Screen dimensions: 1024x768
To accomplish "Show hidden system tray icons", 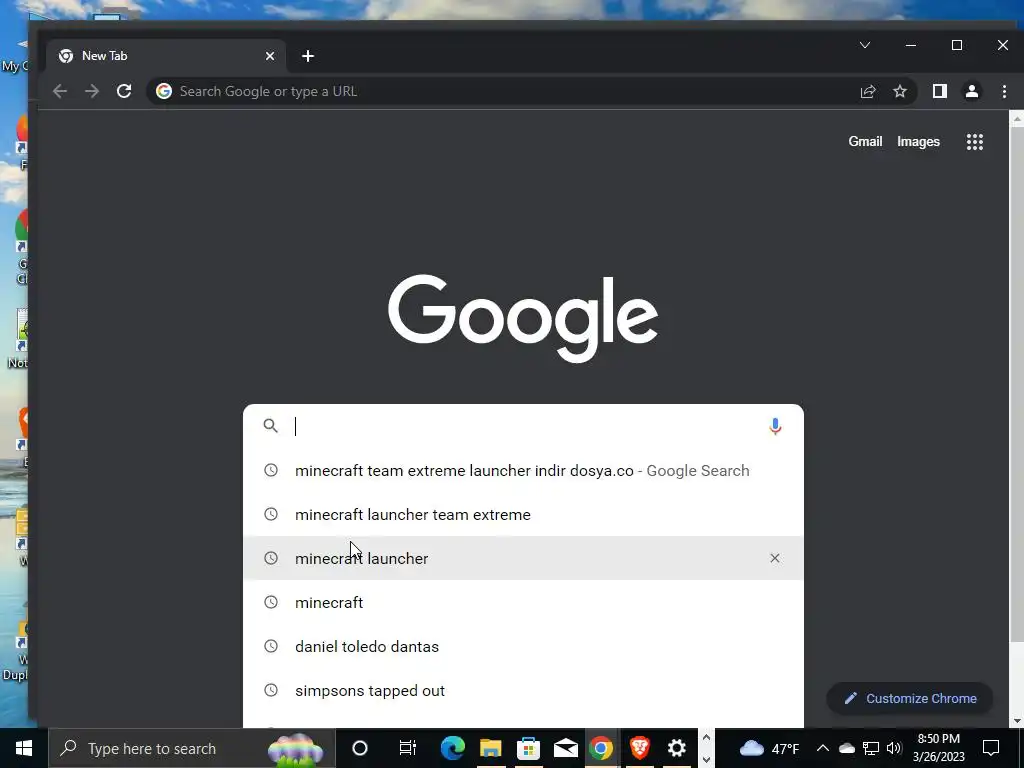I will (823, 748).
